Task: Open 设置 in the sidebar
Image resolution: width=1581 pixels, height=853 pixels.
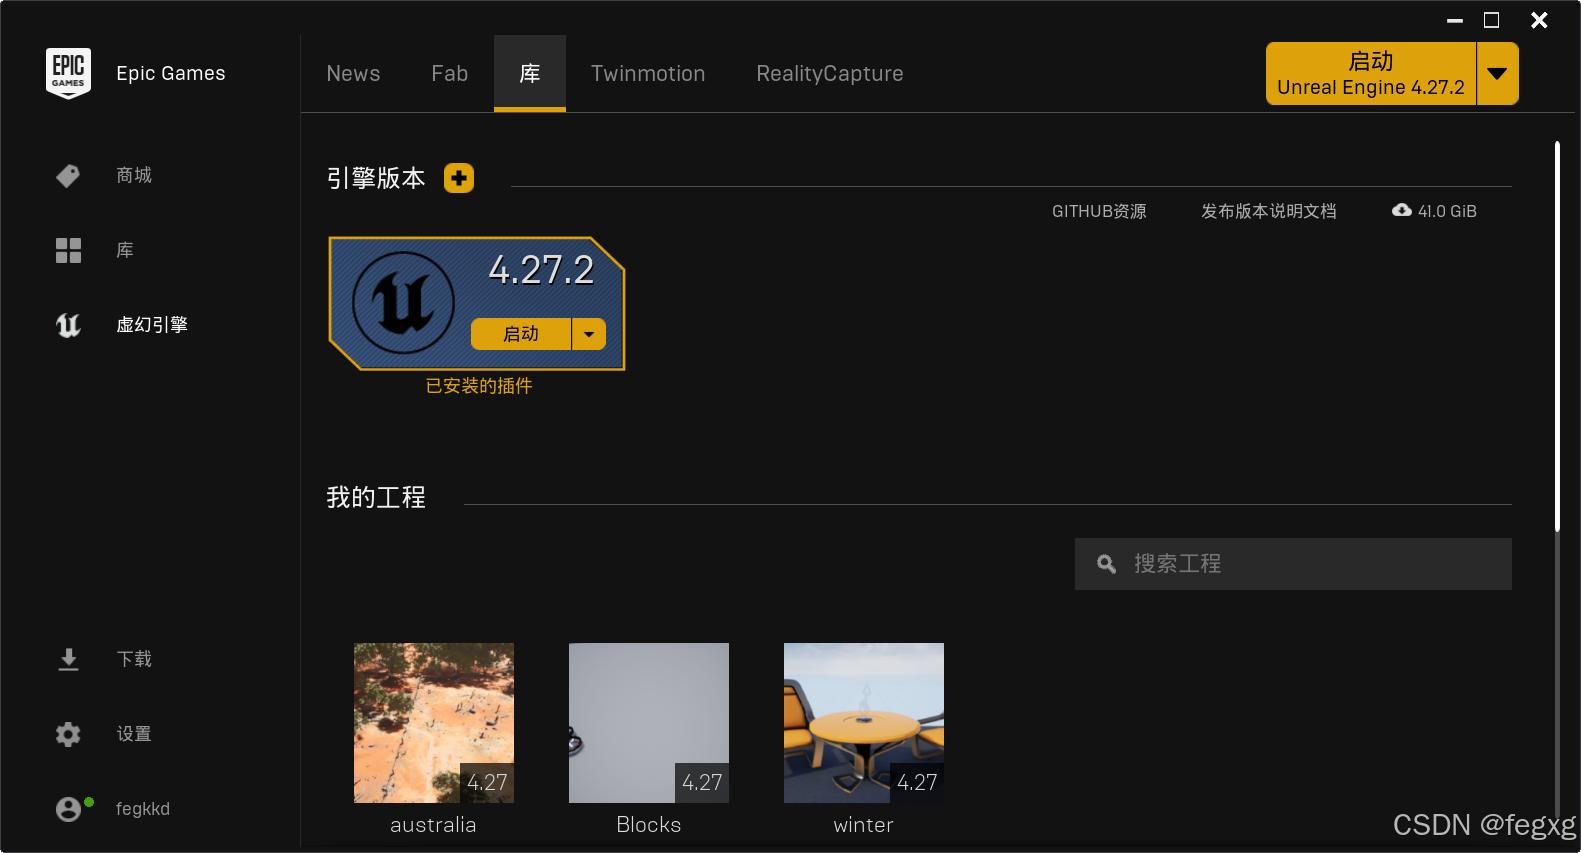Action: (x=134, y=734)
